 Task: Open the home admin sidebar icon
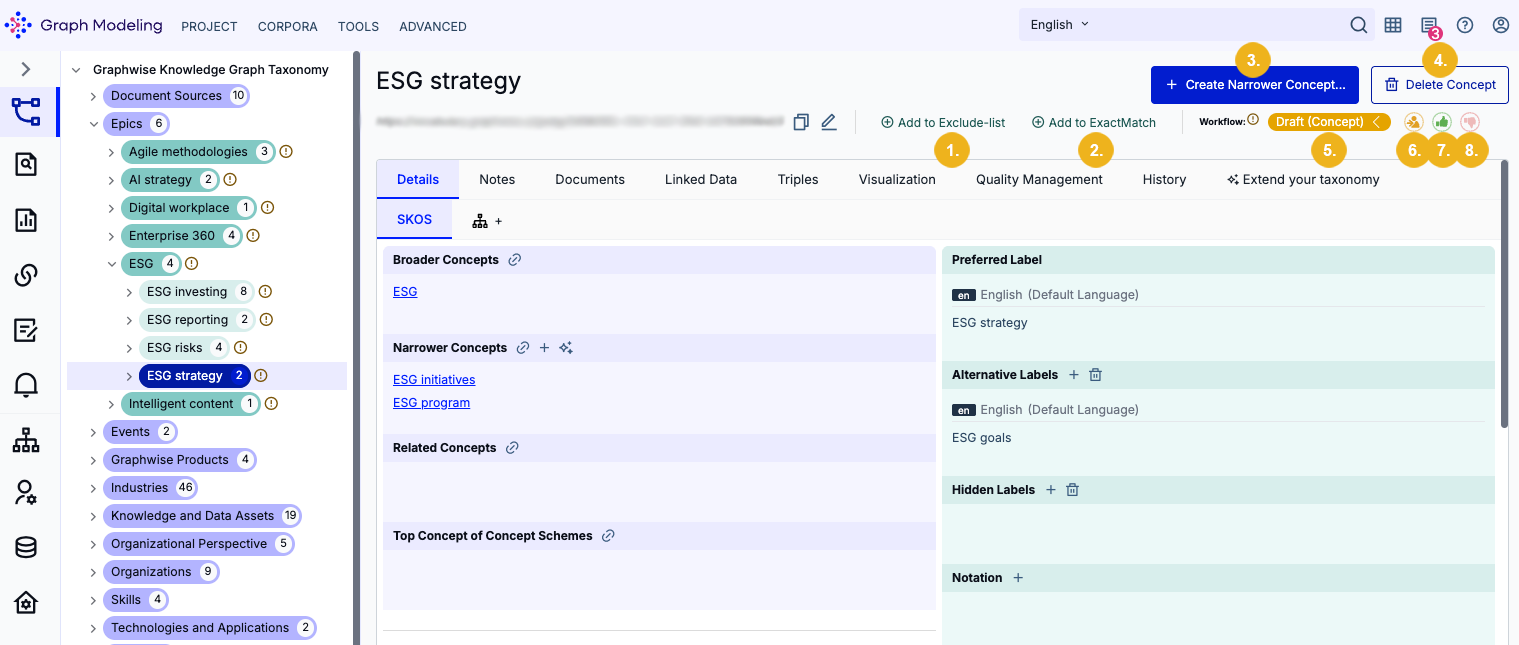pyautogui.click(x=26, y=602)
